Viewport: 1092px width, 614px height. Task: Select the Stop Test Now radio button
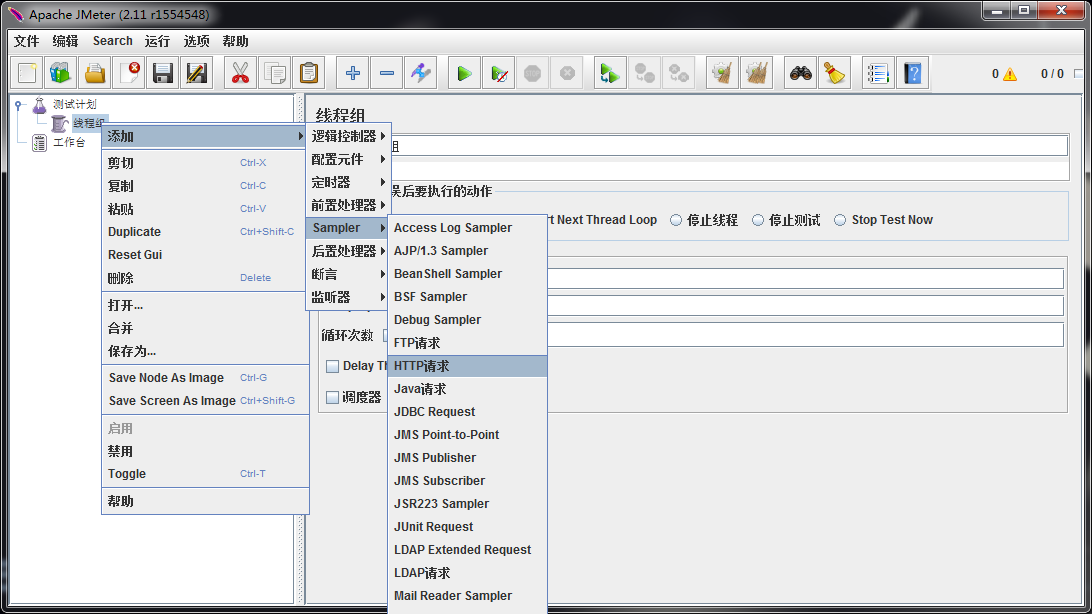(x=840, y=220)
